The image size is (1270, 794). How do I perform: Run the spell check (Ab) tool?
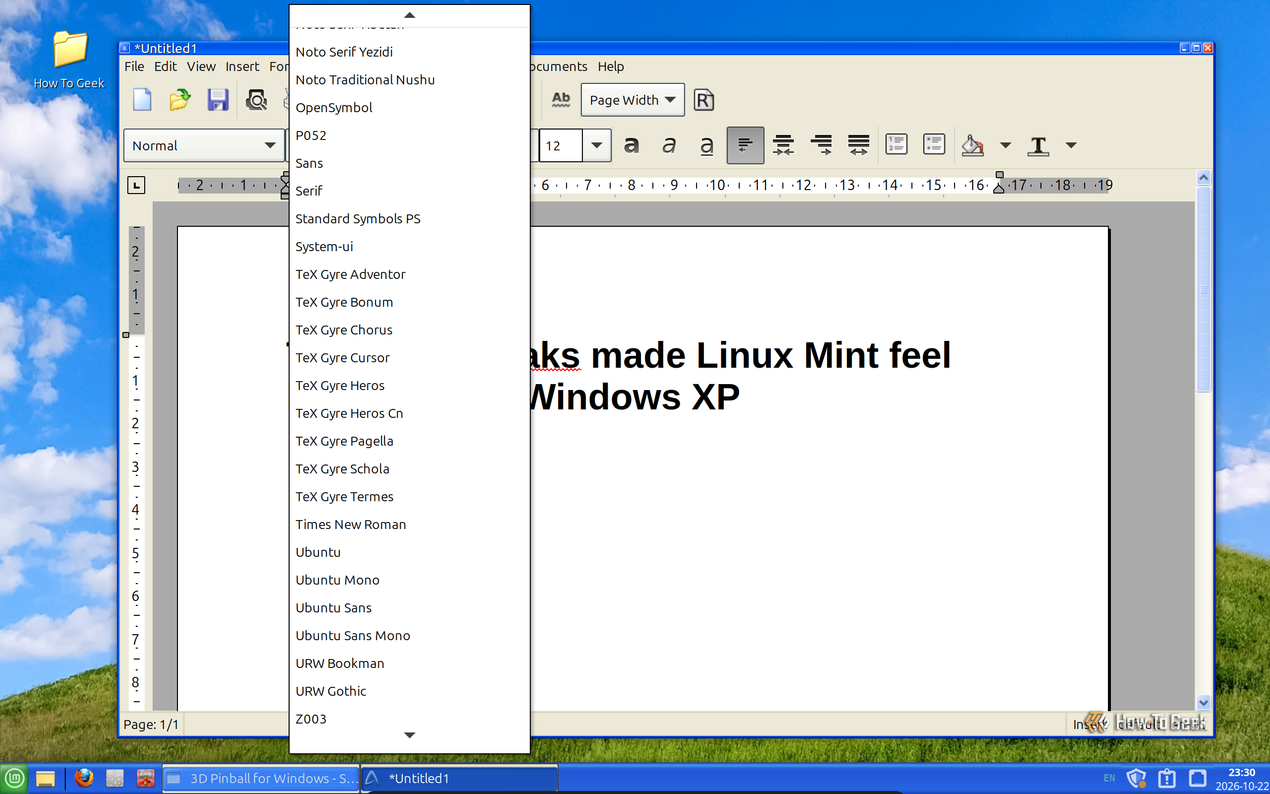coord(561,100)
